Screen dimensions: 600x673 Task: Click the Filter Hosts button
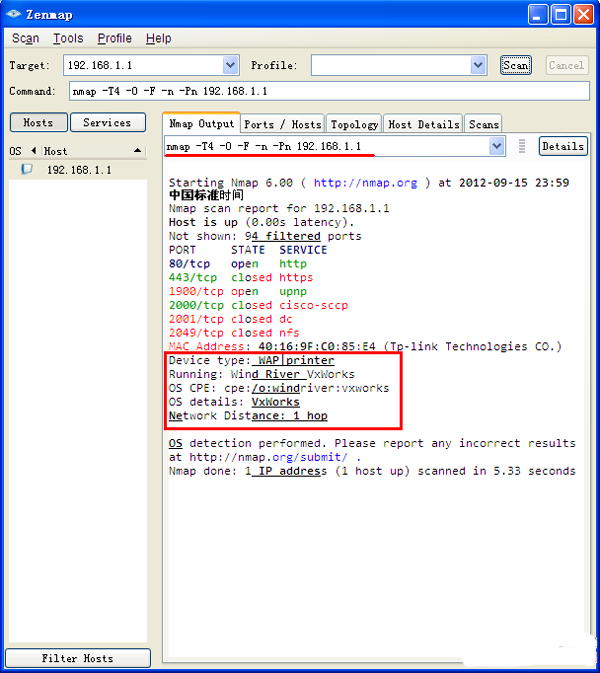point(77,658)
